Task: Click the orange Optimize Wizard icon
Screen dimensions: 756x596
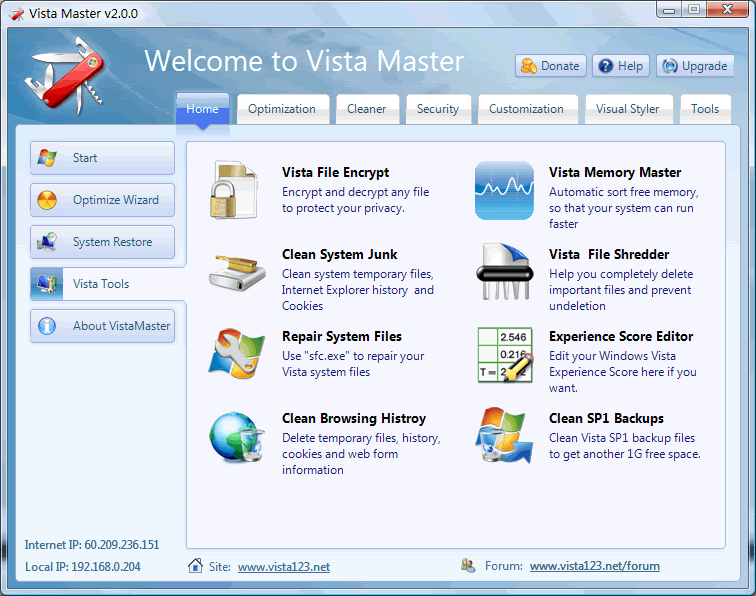Action: [x=47, y=200]
